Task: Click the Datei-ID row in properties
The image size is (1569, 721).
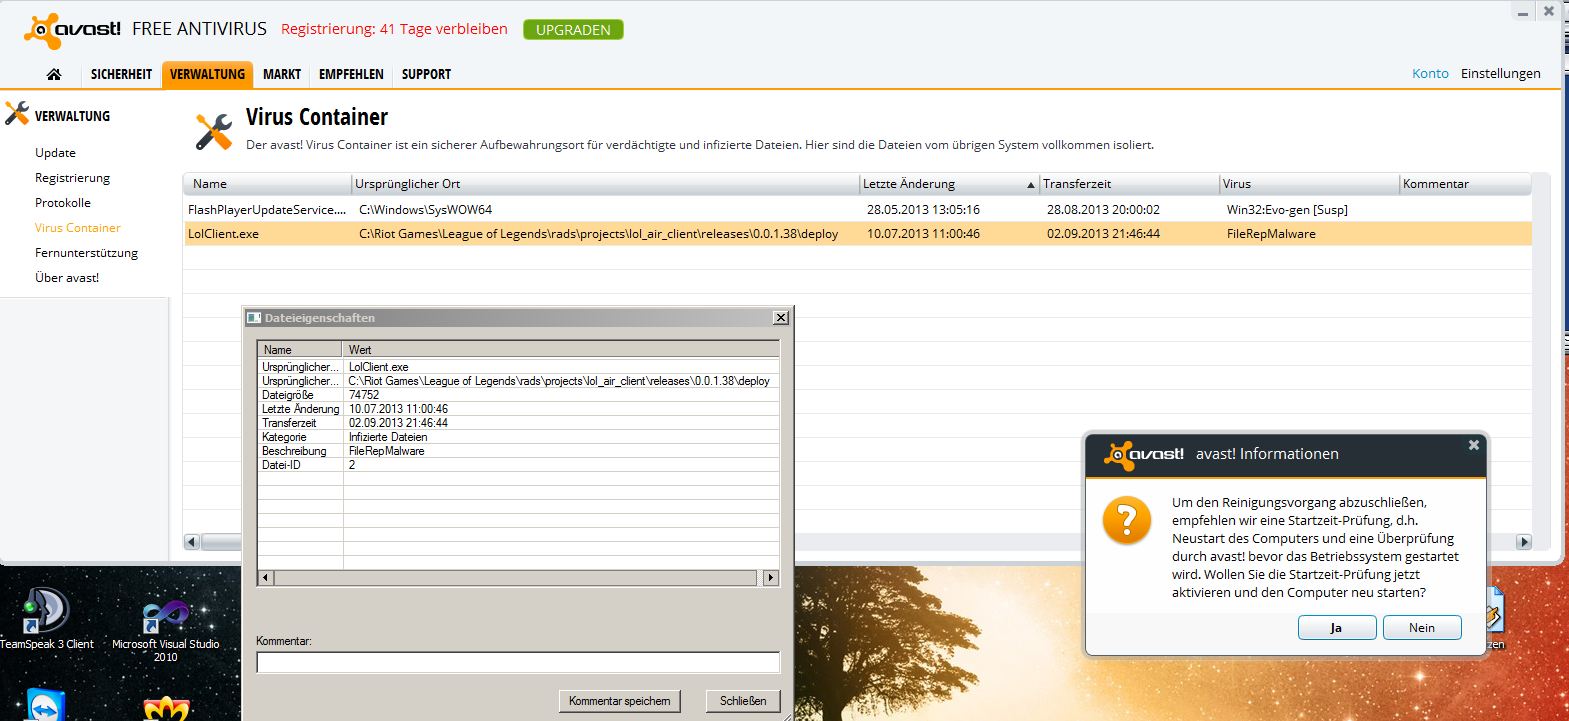Action: [x=518, y=465]
